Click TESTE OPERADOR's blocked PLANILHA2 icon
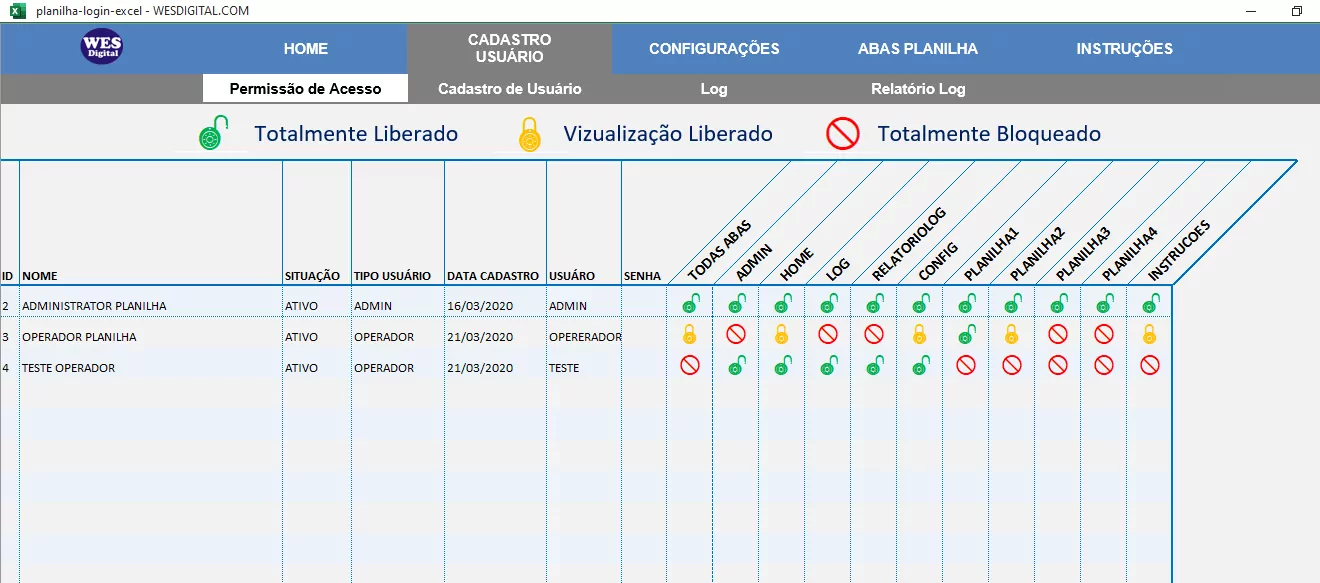Viewport: 1320px width, 583px height. [x=1012, y=365]
